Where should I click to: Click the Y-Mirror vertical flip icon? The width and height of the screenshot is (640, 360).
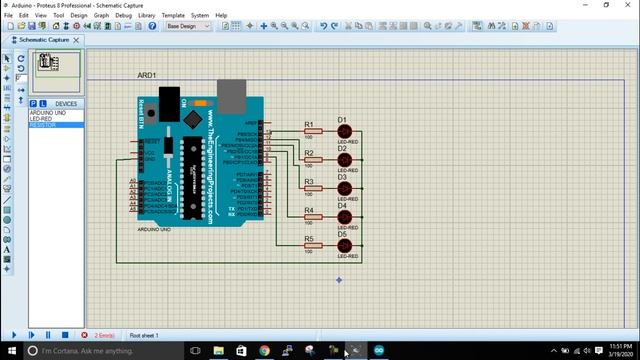tap(21, 100)
